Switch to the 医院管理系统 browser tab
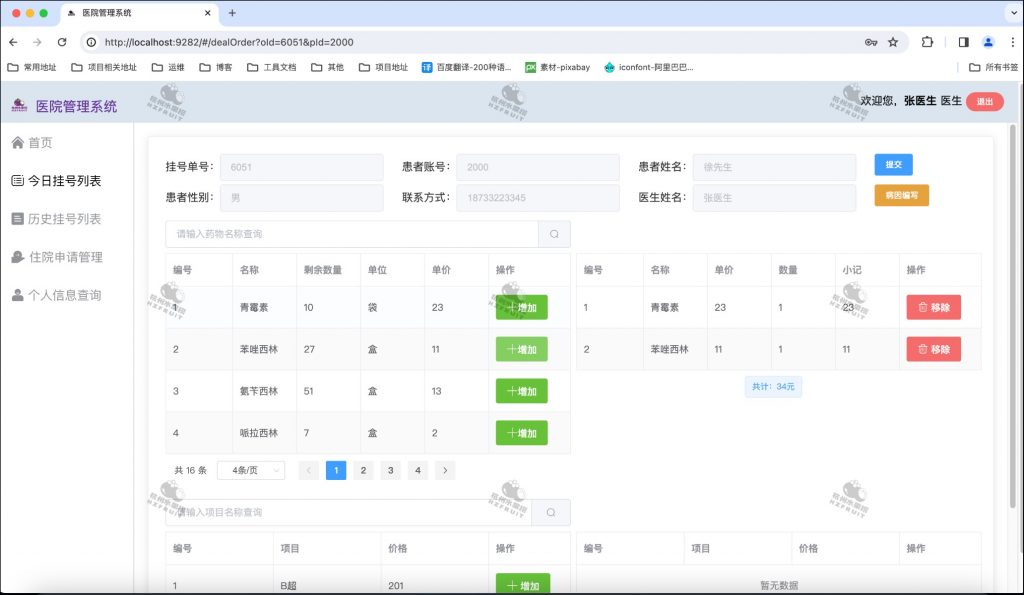The image size is (1024, 595). [130, 14]
